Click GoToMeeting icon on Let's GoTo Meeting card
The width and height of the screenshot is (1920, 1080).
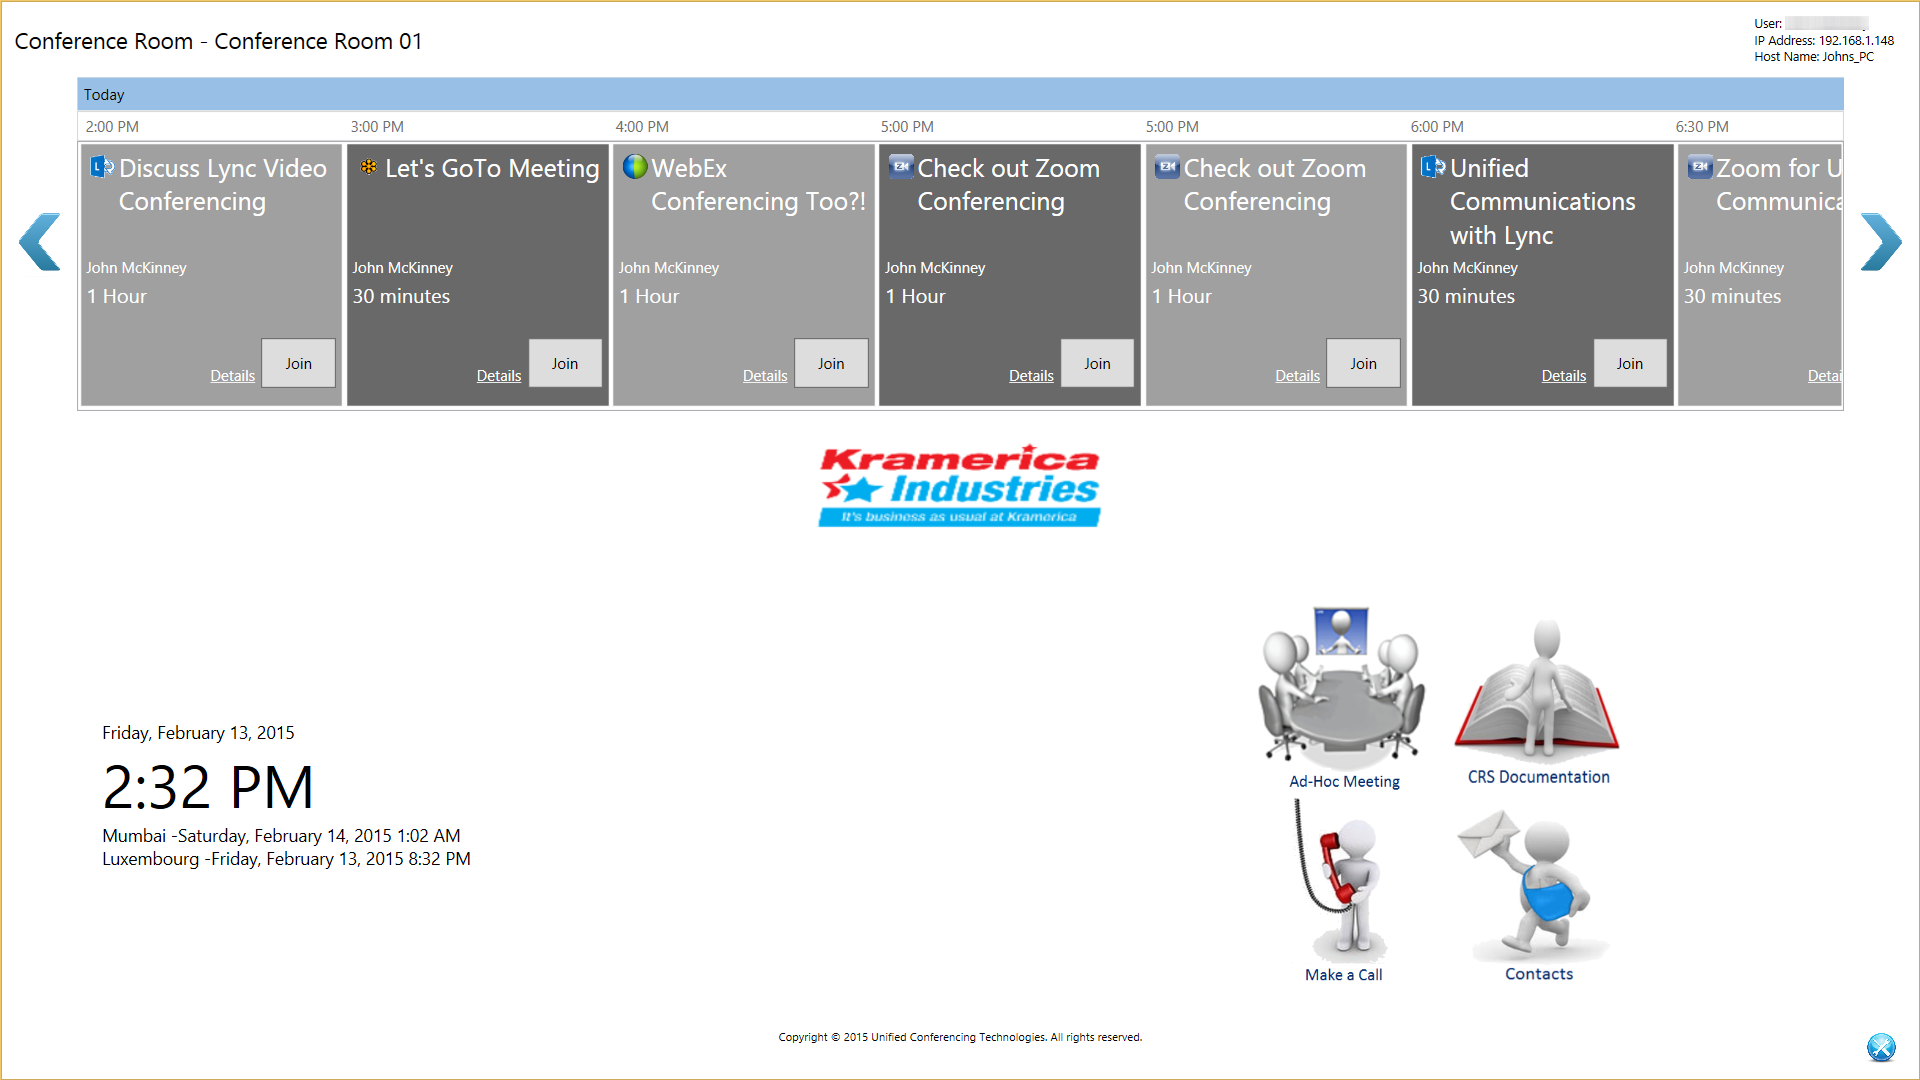[x=369, y=167]
